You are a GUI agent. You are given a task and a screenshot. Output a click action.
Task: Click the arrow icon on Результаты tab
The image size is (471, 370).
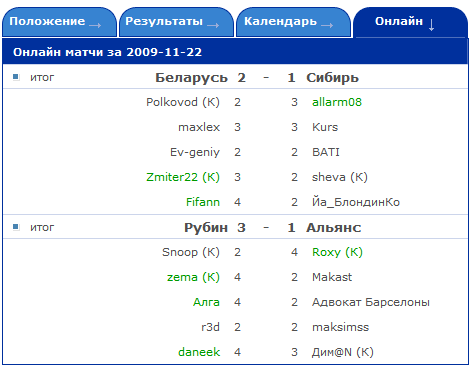click(213, 25)
